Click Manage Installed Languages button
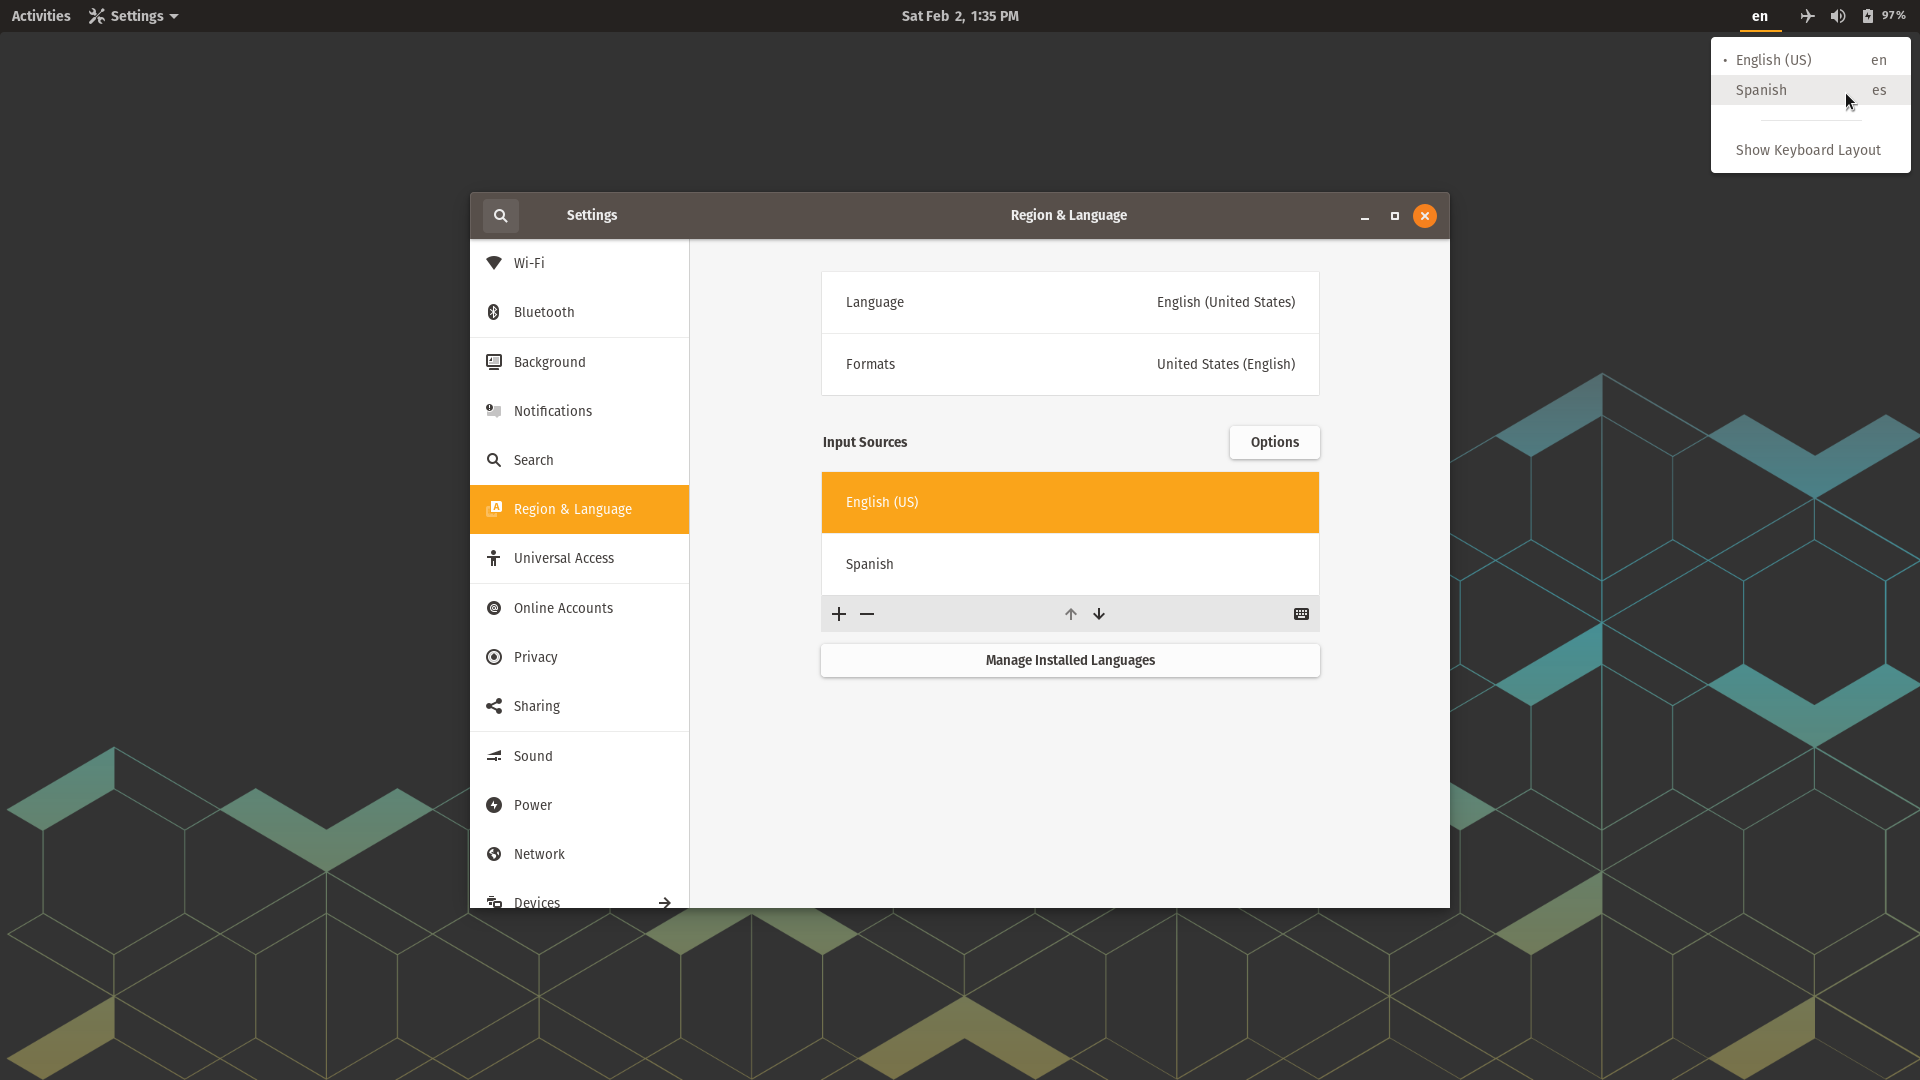This screenshot has width=1920, height=1080. [x=1070, y=660]
